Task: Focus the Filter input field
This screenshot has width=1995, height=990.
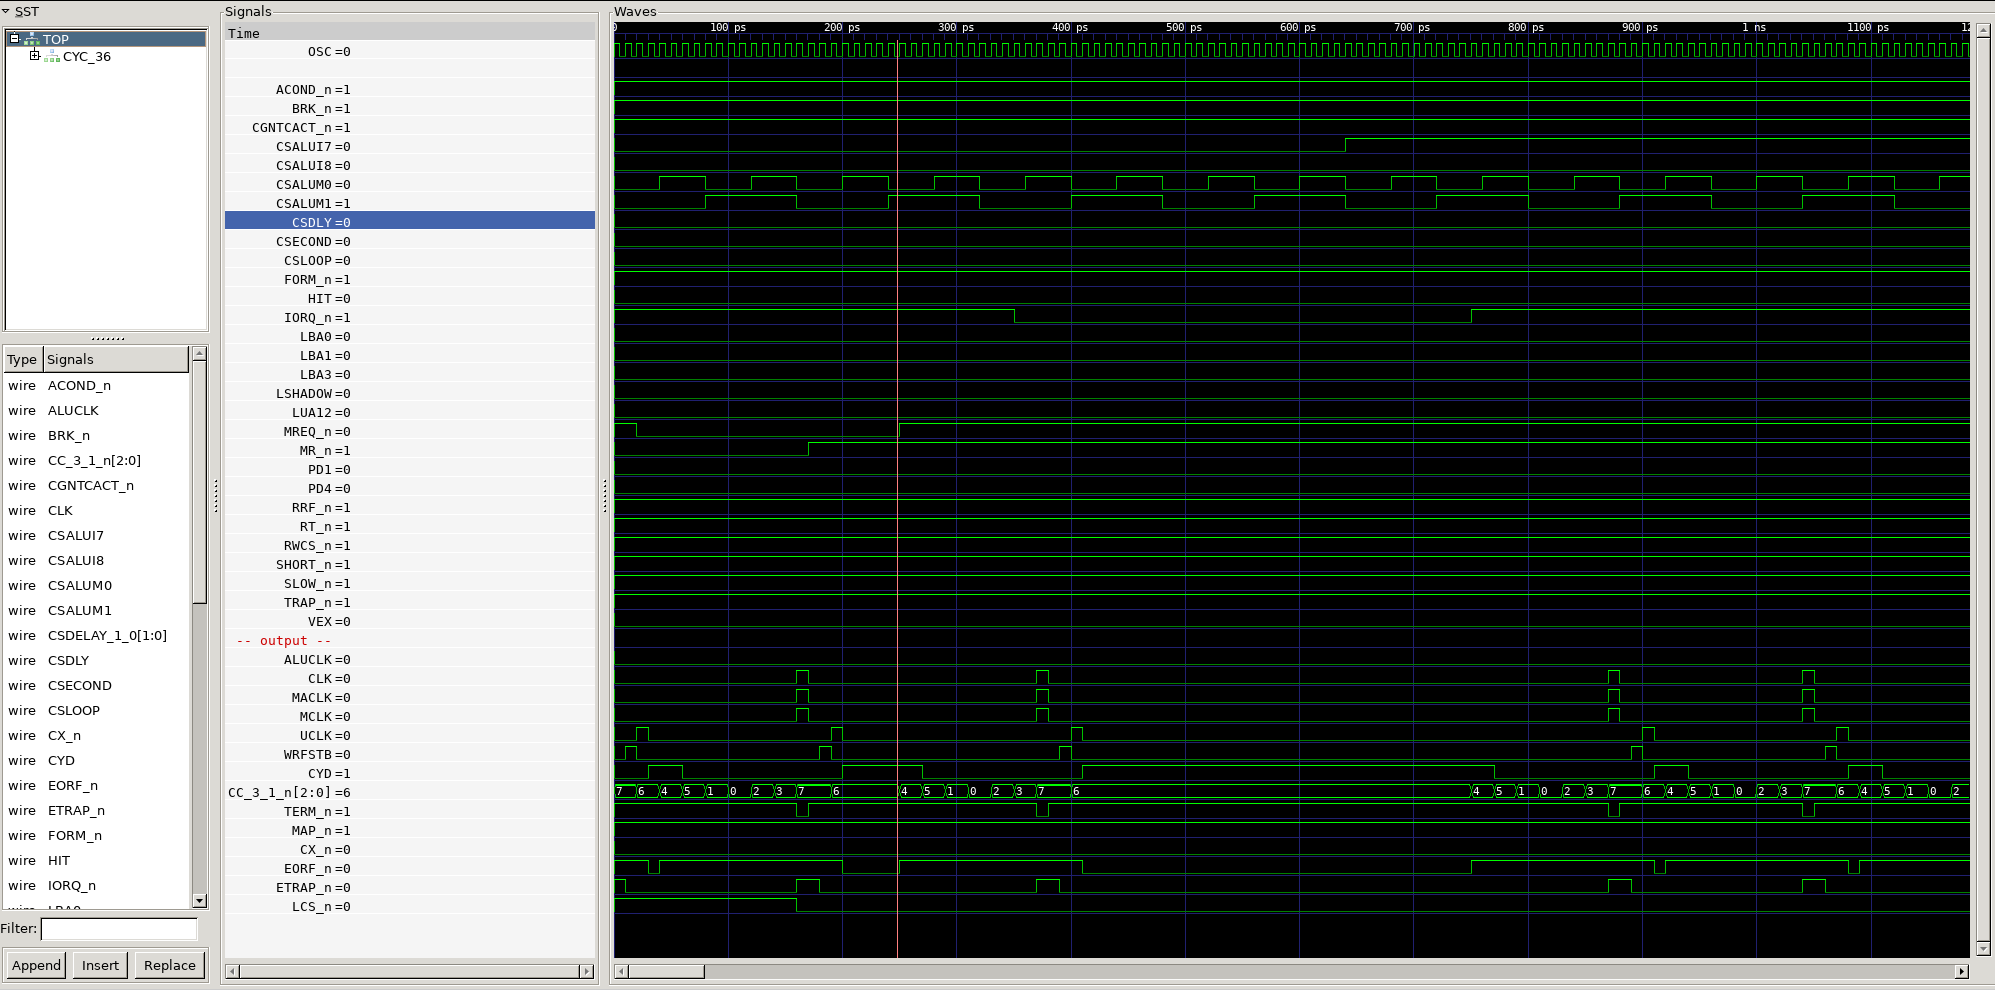Action: pos(119,929)
